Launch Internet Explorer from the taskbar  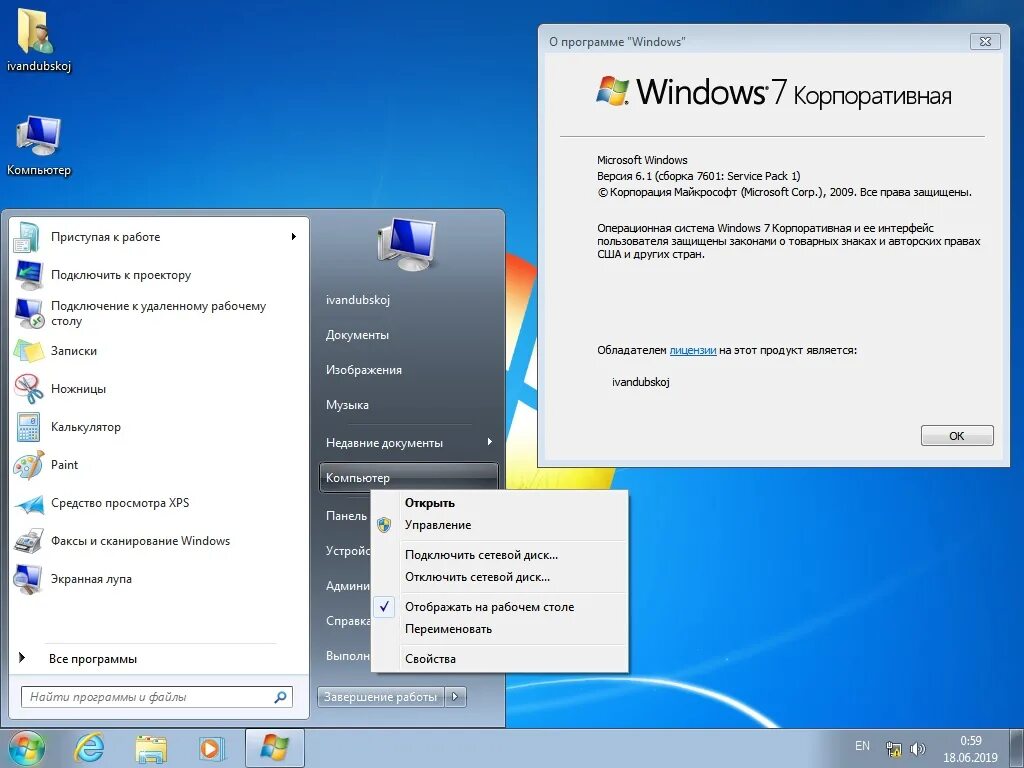89,748
